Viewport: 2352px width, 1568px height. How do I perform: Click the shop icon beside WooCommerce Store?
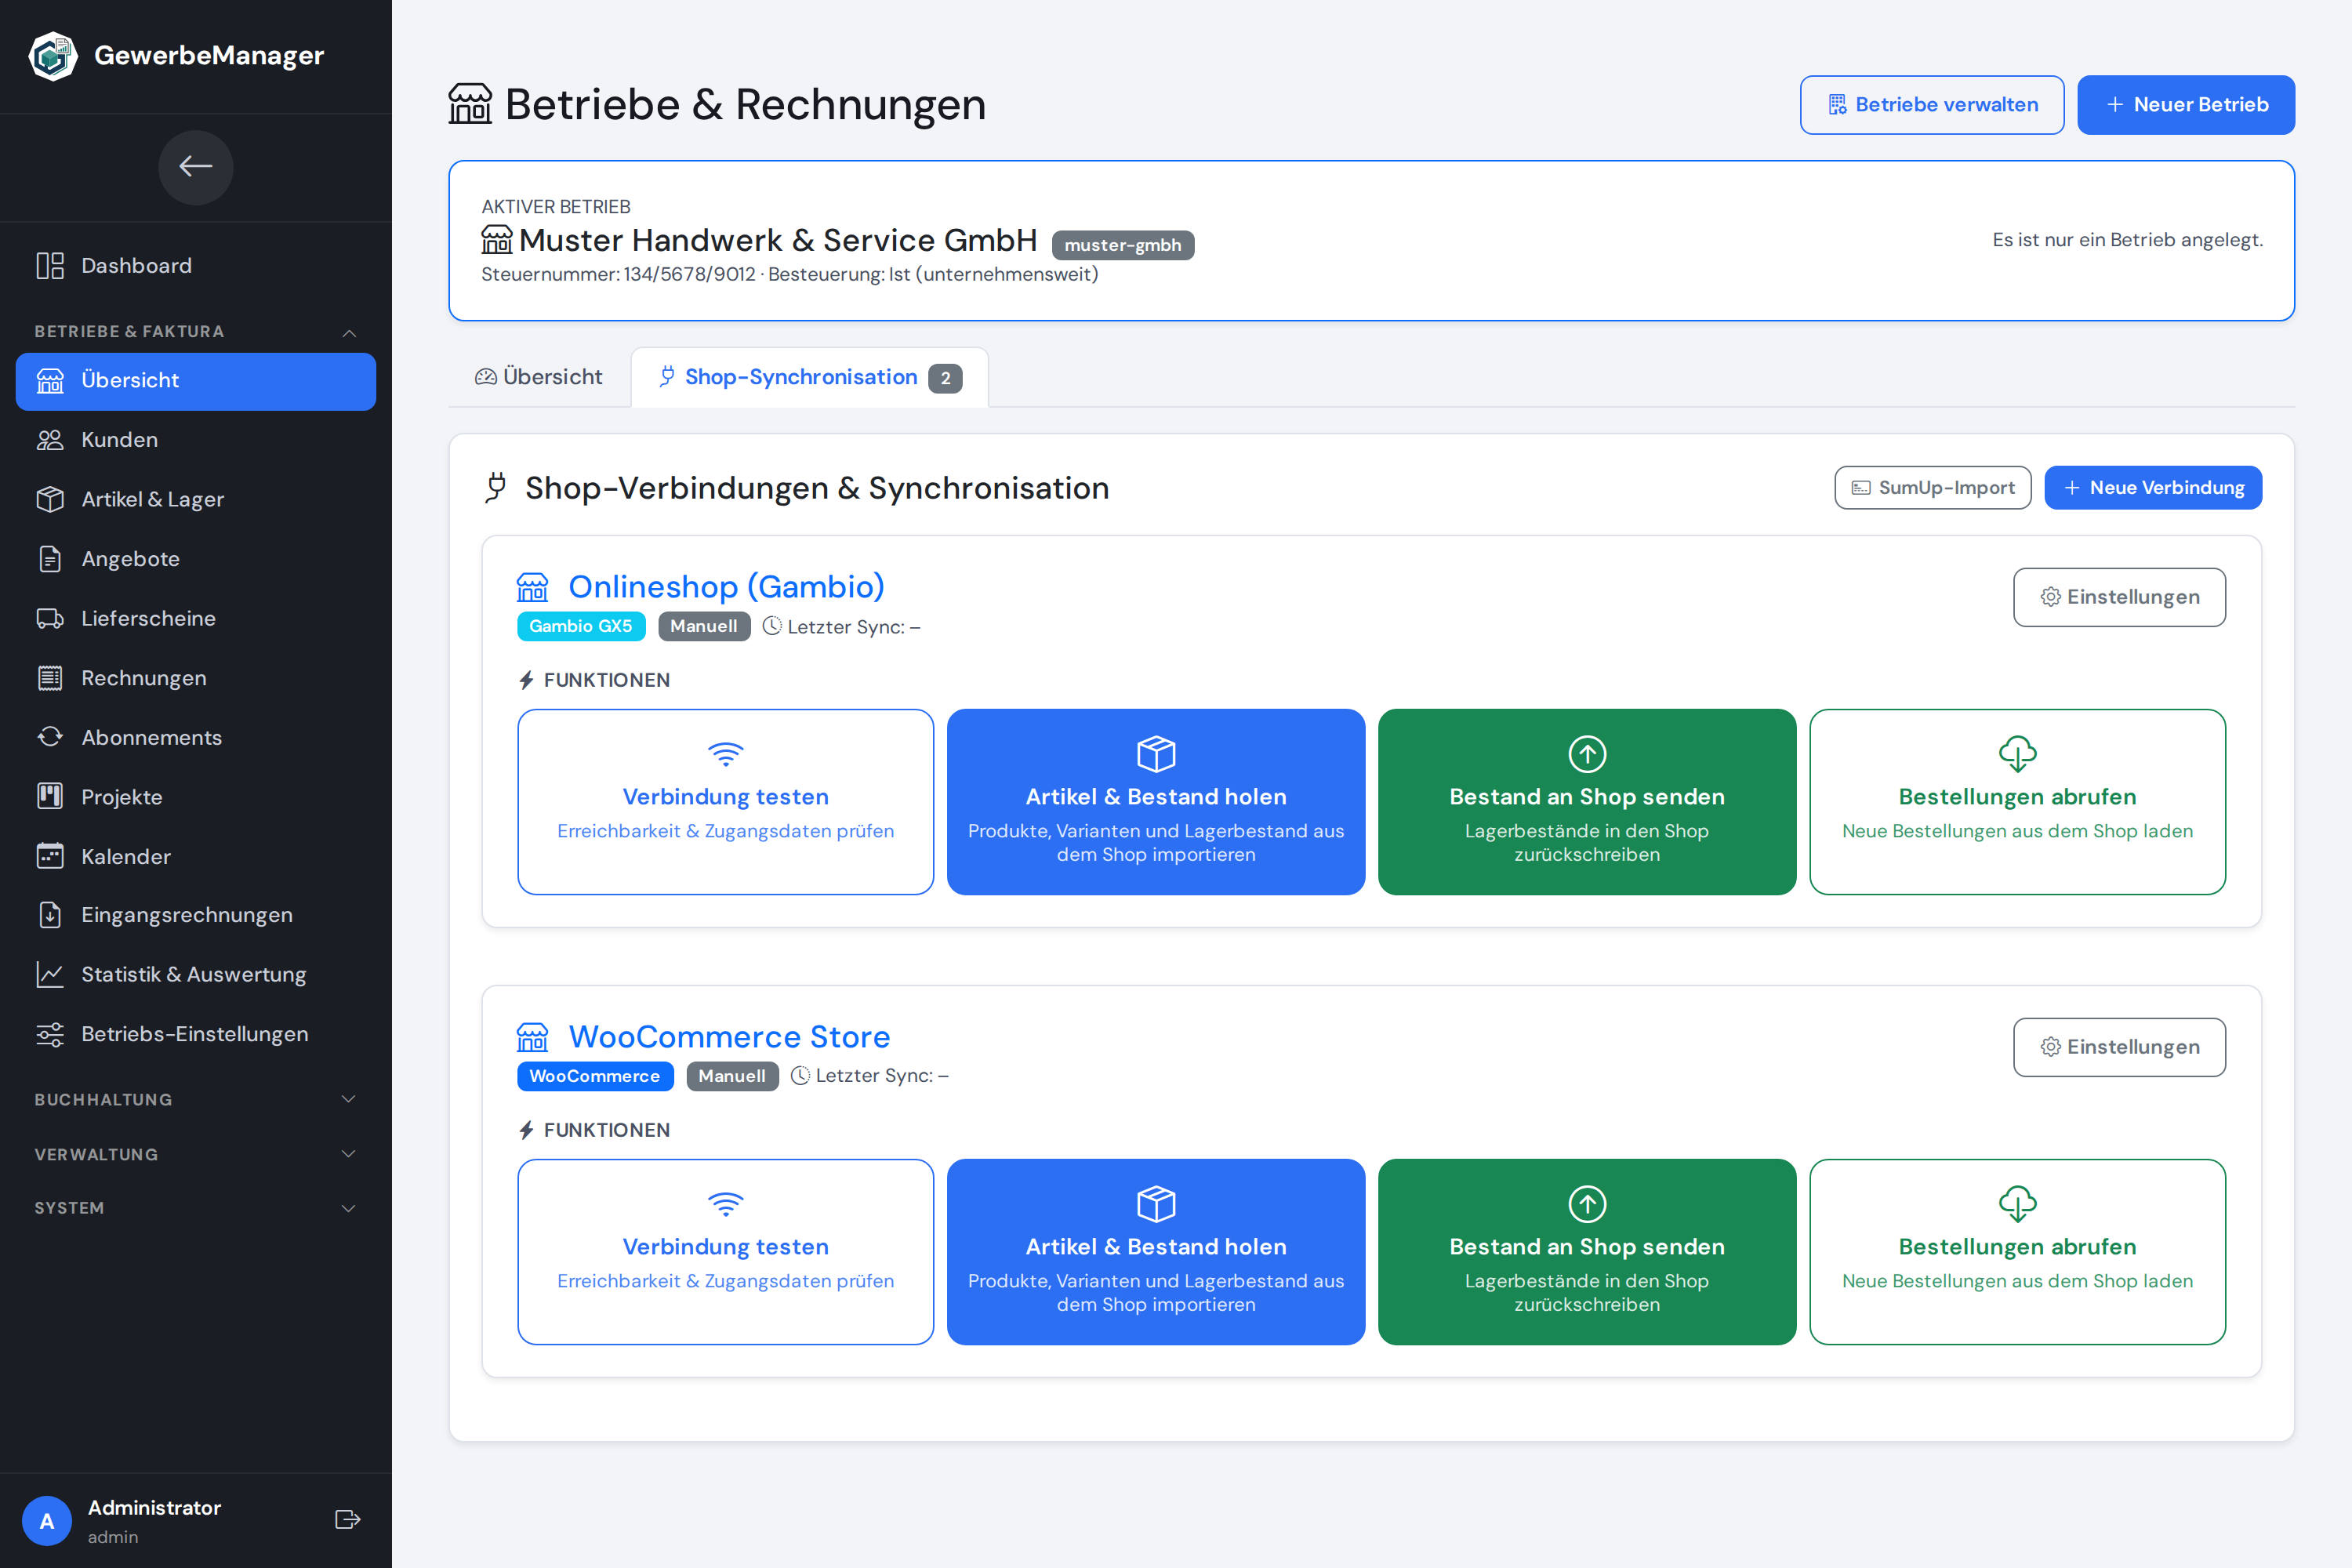[532, 1038]
